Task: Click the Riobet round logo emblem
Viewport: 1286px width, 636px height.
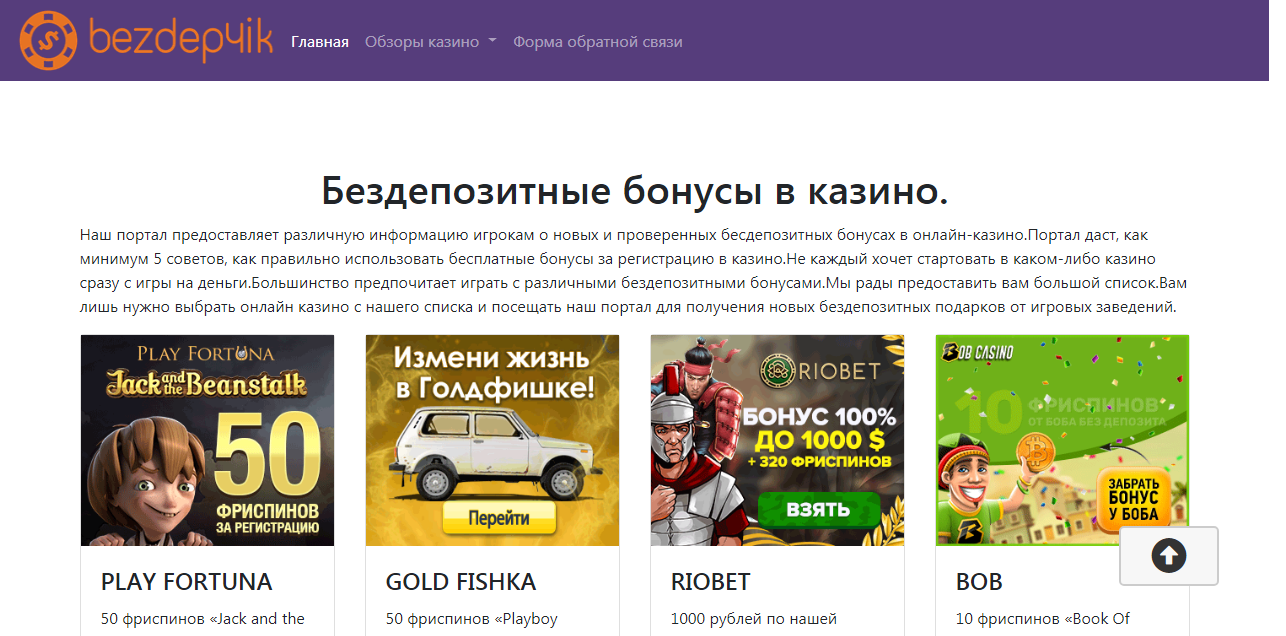Action: pyautogui.click(x=776, y=371)
